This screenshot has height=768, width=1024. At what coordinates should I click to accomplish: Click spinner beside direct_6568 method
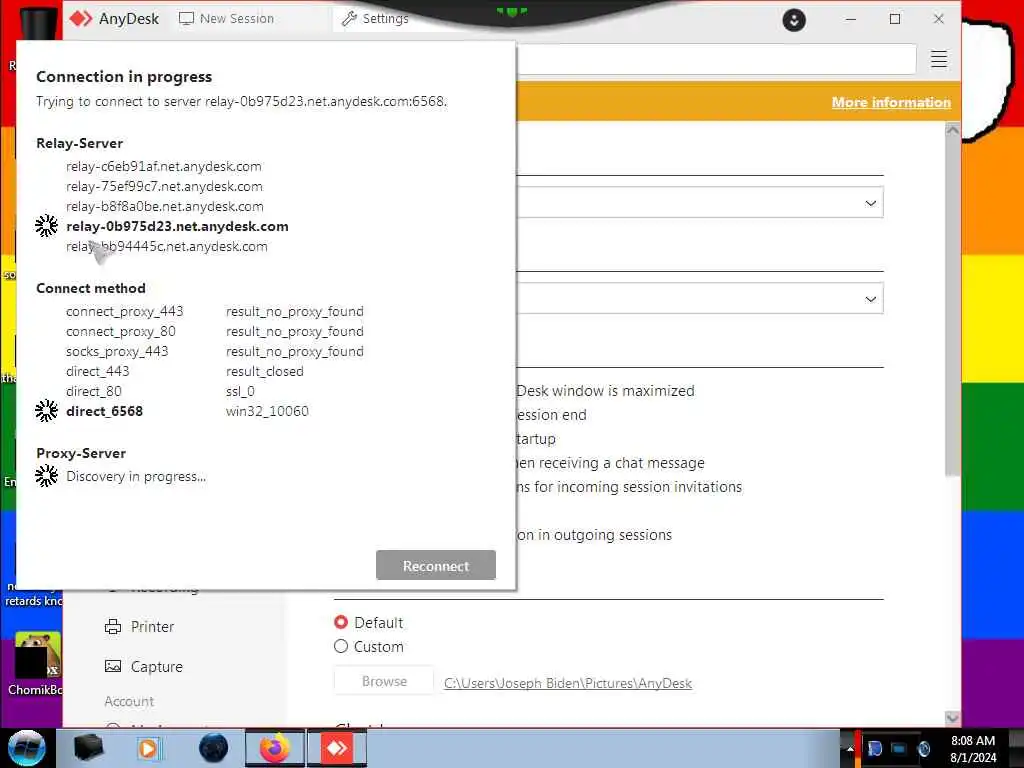[x=46, y=411]
